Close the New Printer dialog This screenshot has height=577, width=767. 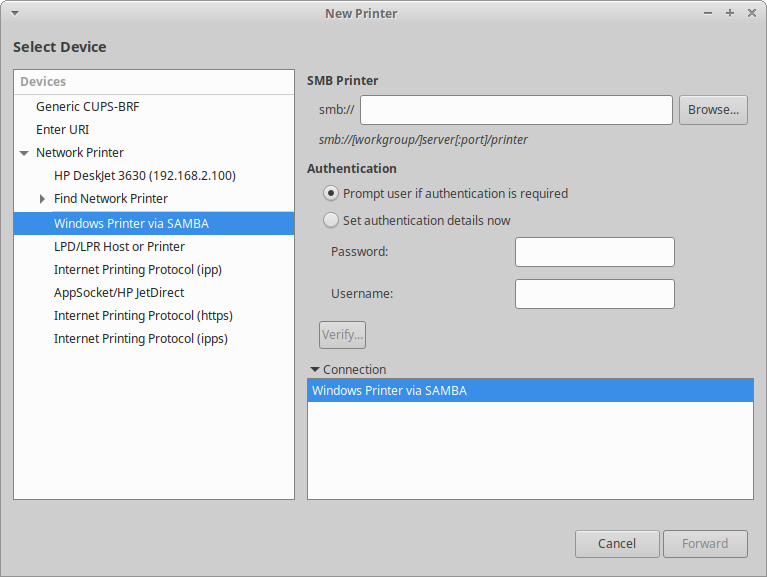(750, 13)
